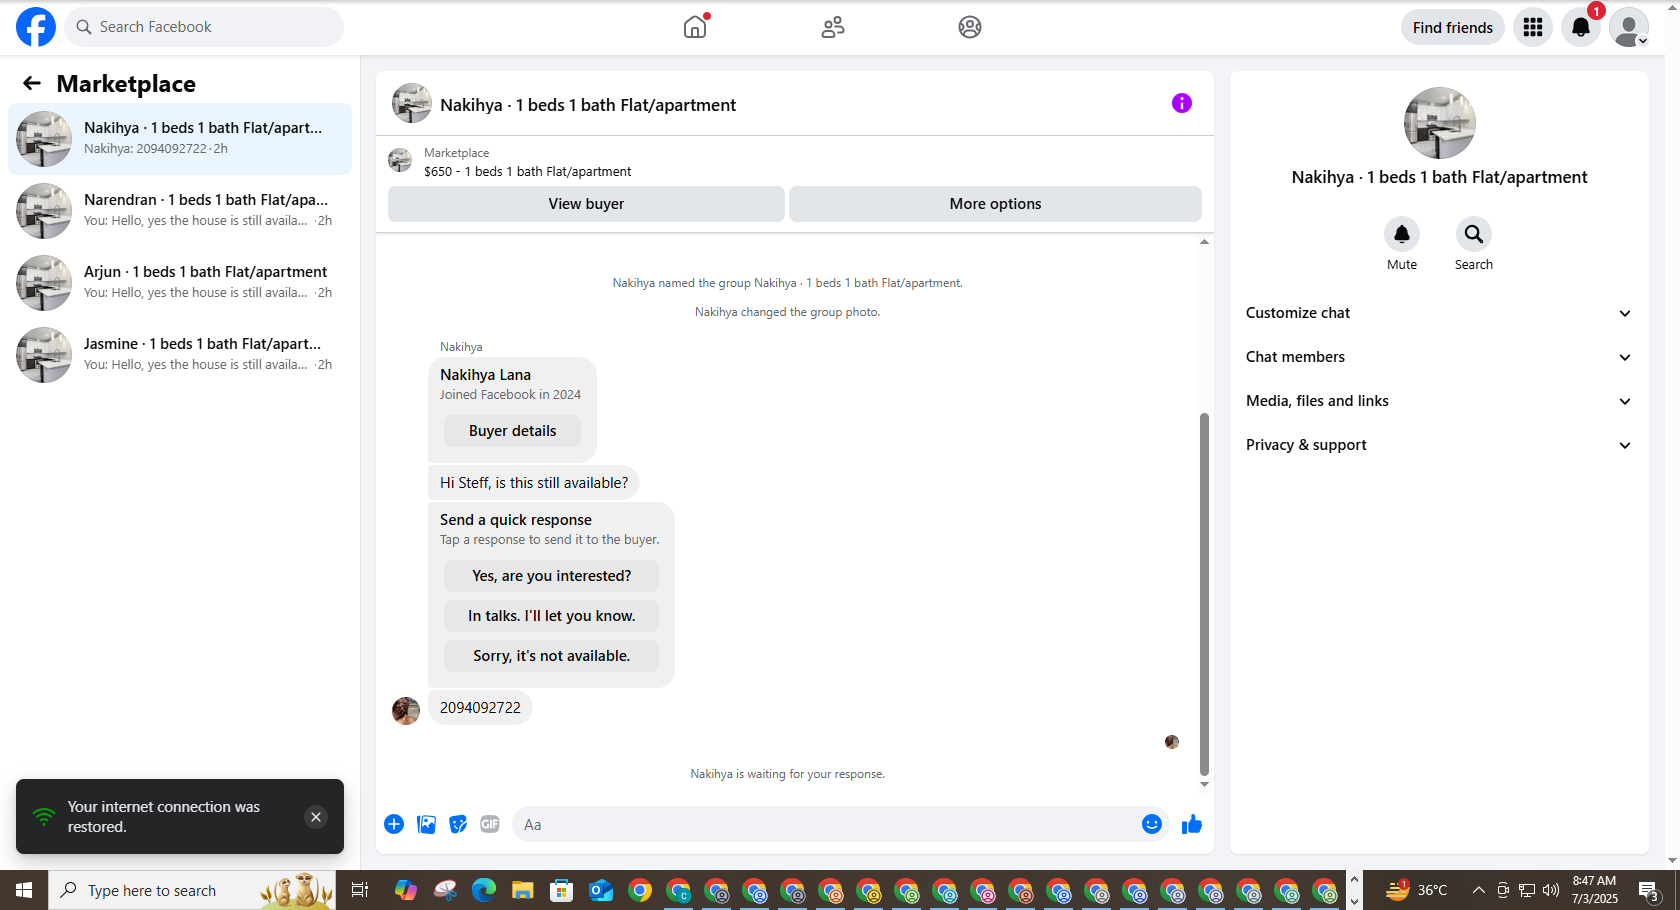Click the Find friends button
Viewport: 1680px width, 910px height.
click(x=1452, y=27)
